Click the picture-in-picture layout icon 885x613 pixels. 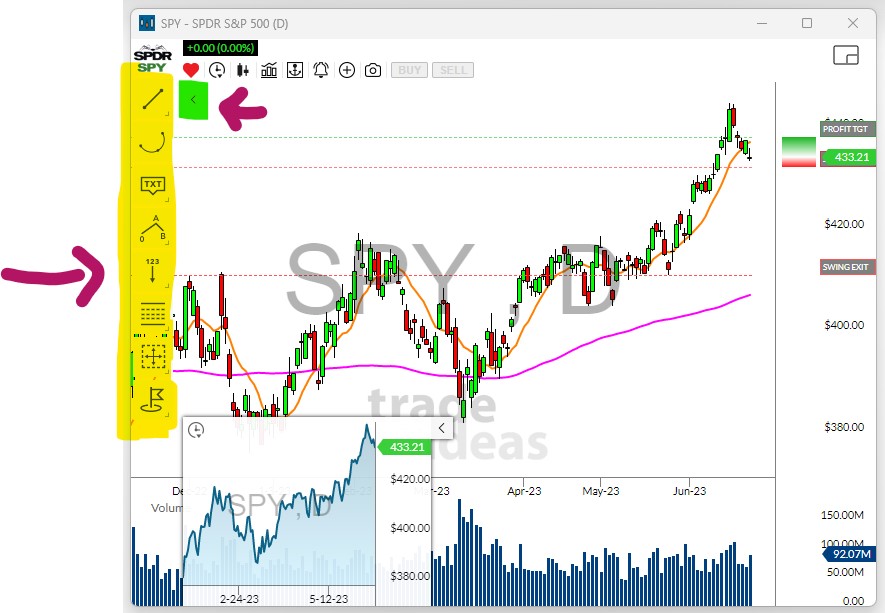[846, 55]
